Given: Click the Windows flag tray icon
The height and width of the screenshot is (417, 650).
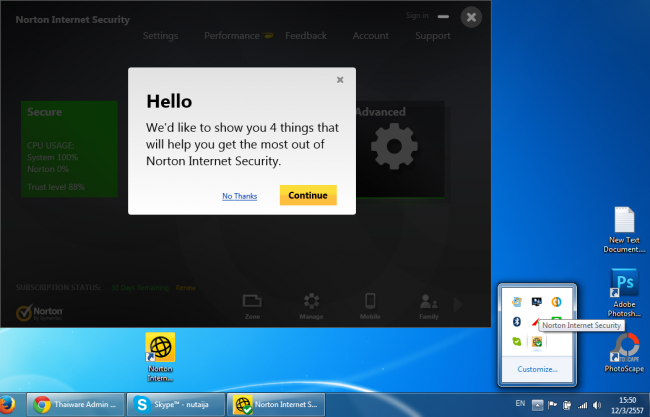Looking at the screenshot, I should pos(517,302).
